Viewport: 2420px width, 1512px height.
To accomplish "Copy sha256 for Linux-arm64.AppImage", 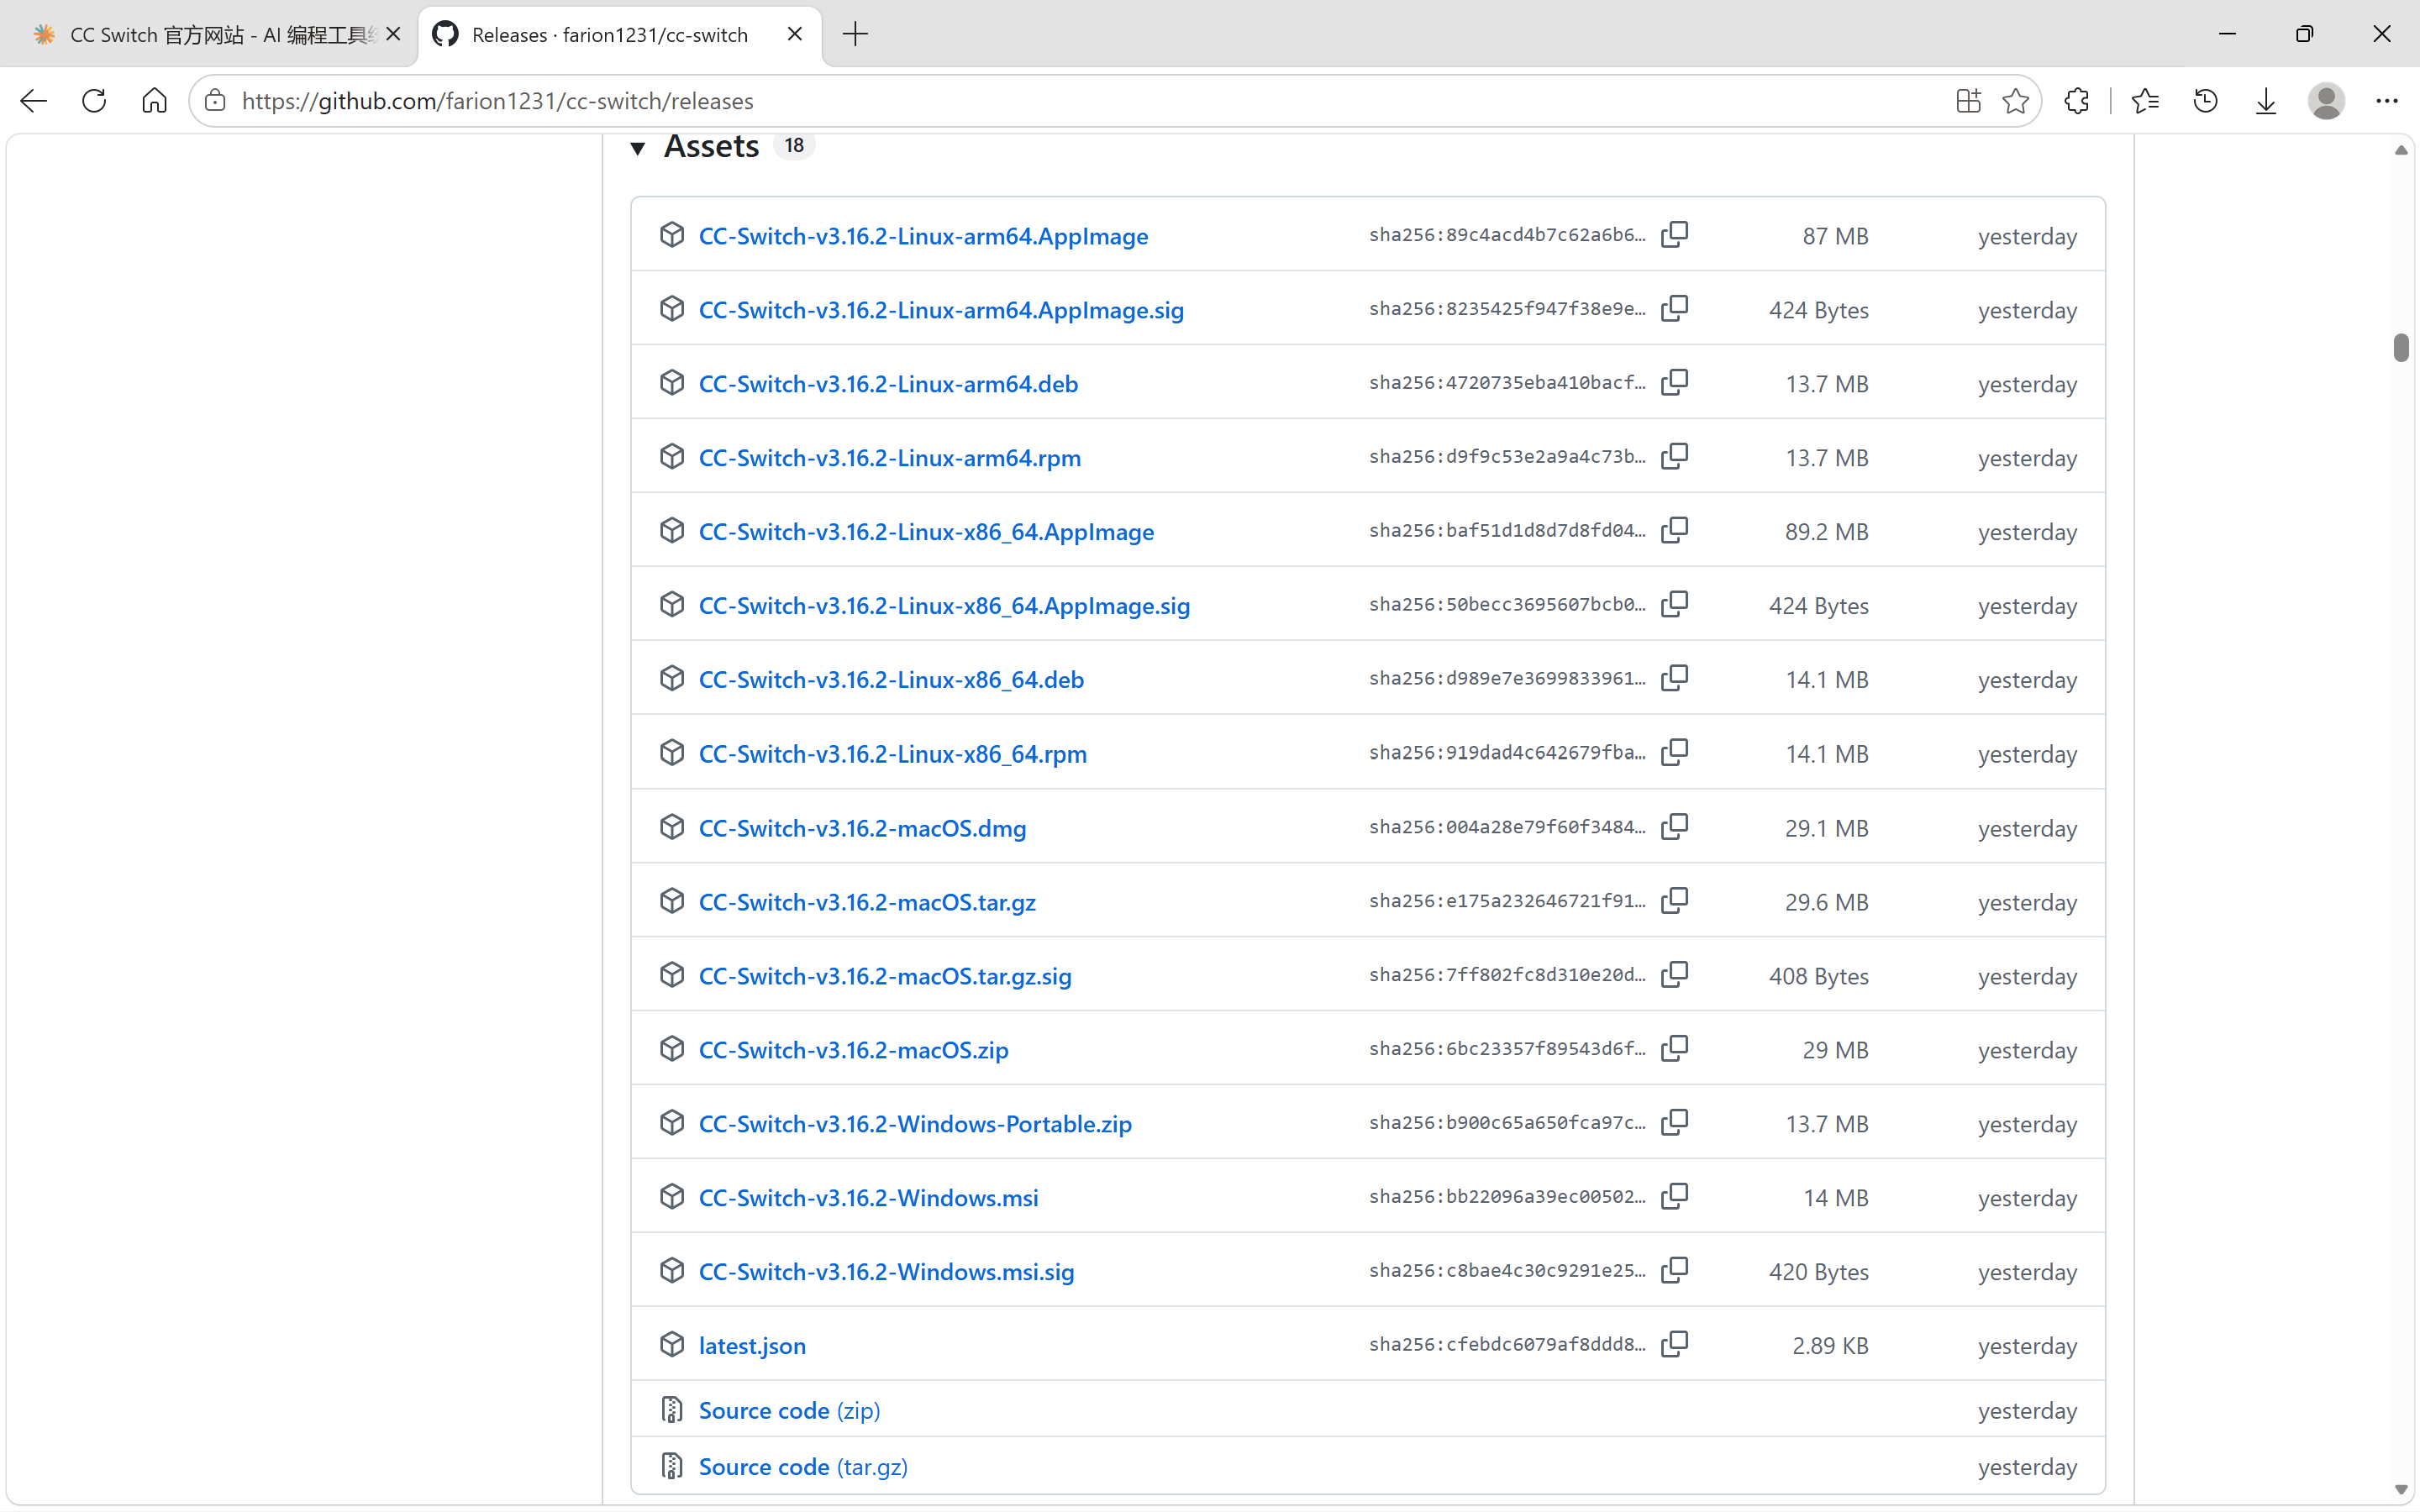I will click(1674, 235).
